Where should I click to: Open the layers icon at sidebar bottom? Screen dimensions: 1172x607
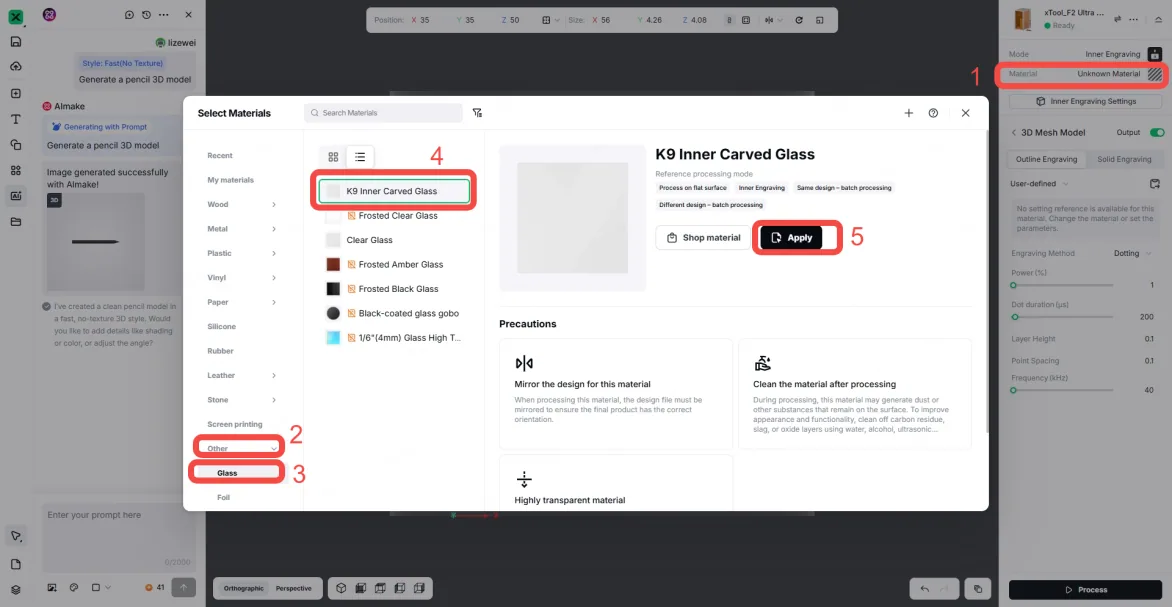click(16, 589)
